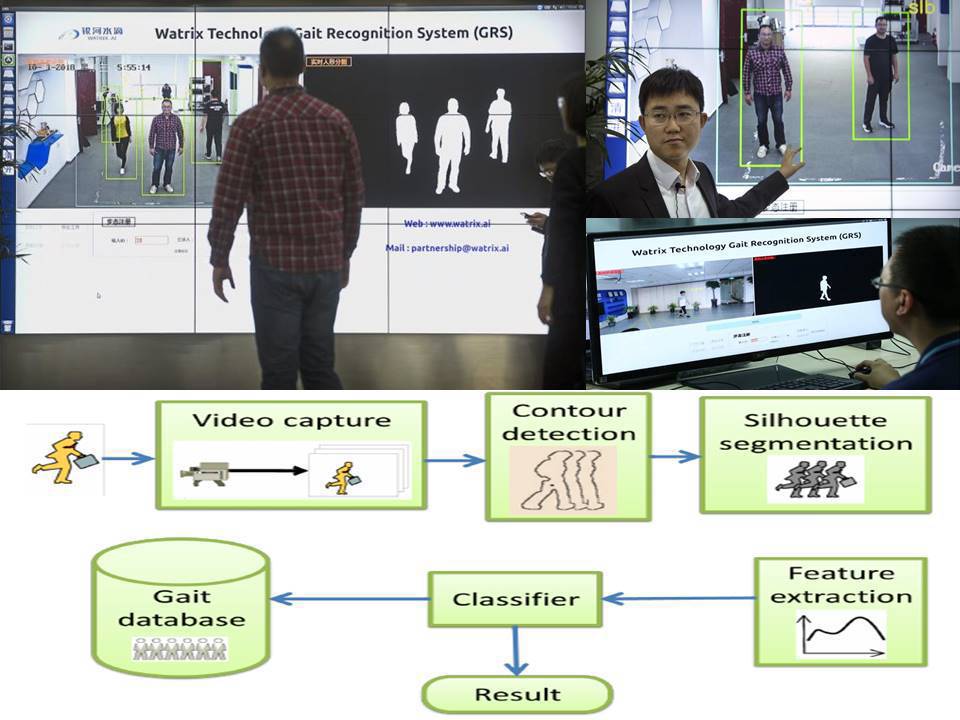
Task: Click the gray silhouettes image under Silhouette segmentation
Action: click(x=815, y=479)
